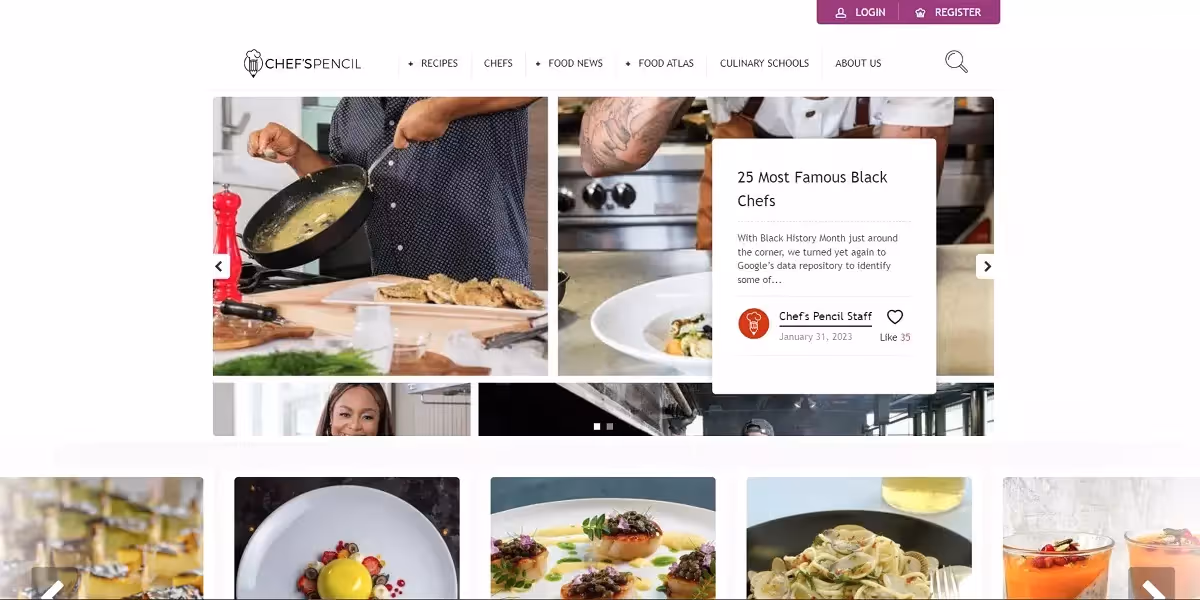The height and width of the screenshot is (600, 1200).
Task: Select the second slider pagination dot
Action: (610, 426)
